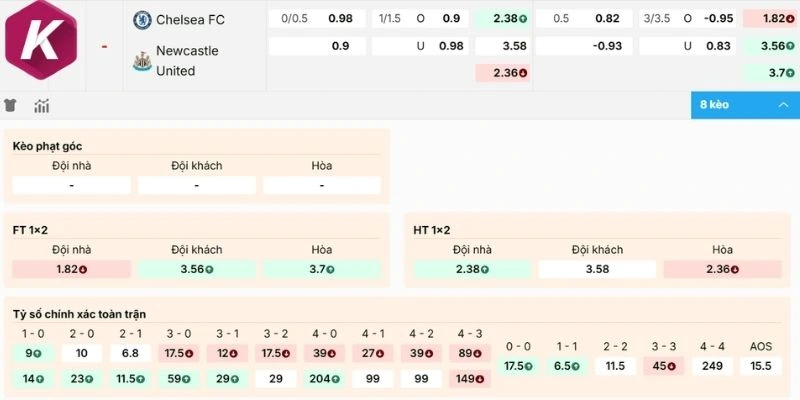Click the Chelsea FC club crest
Image resolution: width=800 pixels, height=400 pixels.
click(142, 19)
